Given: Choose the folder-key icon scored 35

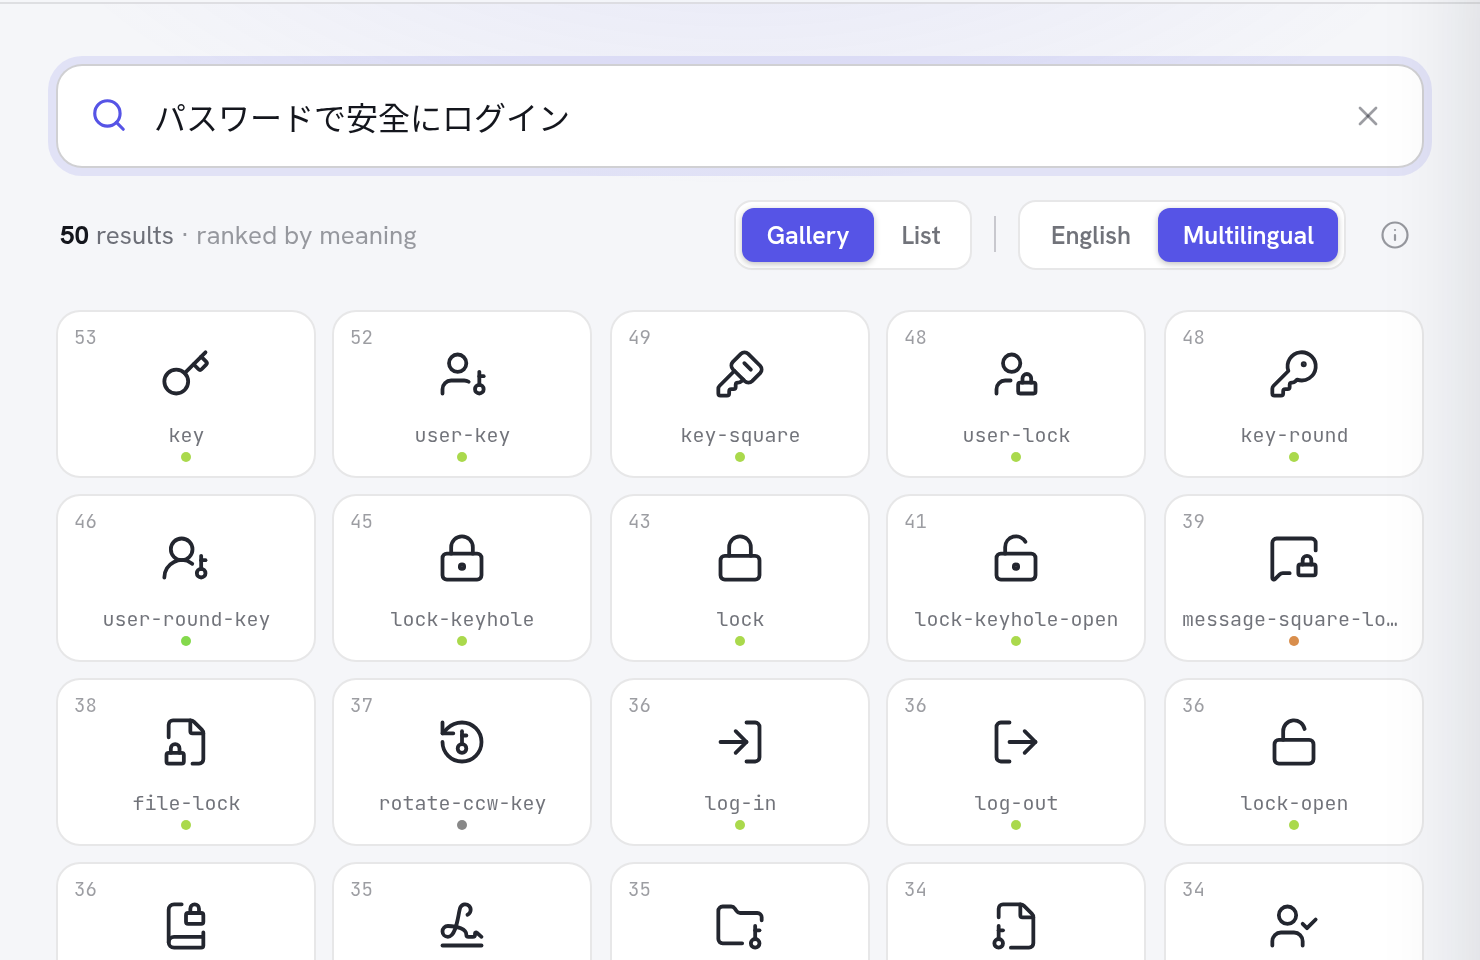Looking at the screenshot, I should (740, 912).
